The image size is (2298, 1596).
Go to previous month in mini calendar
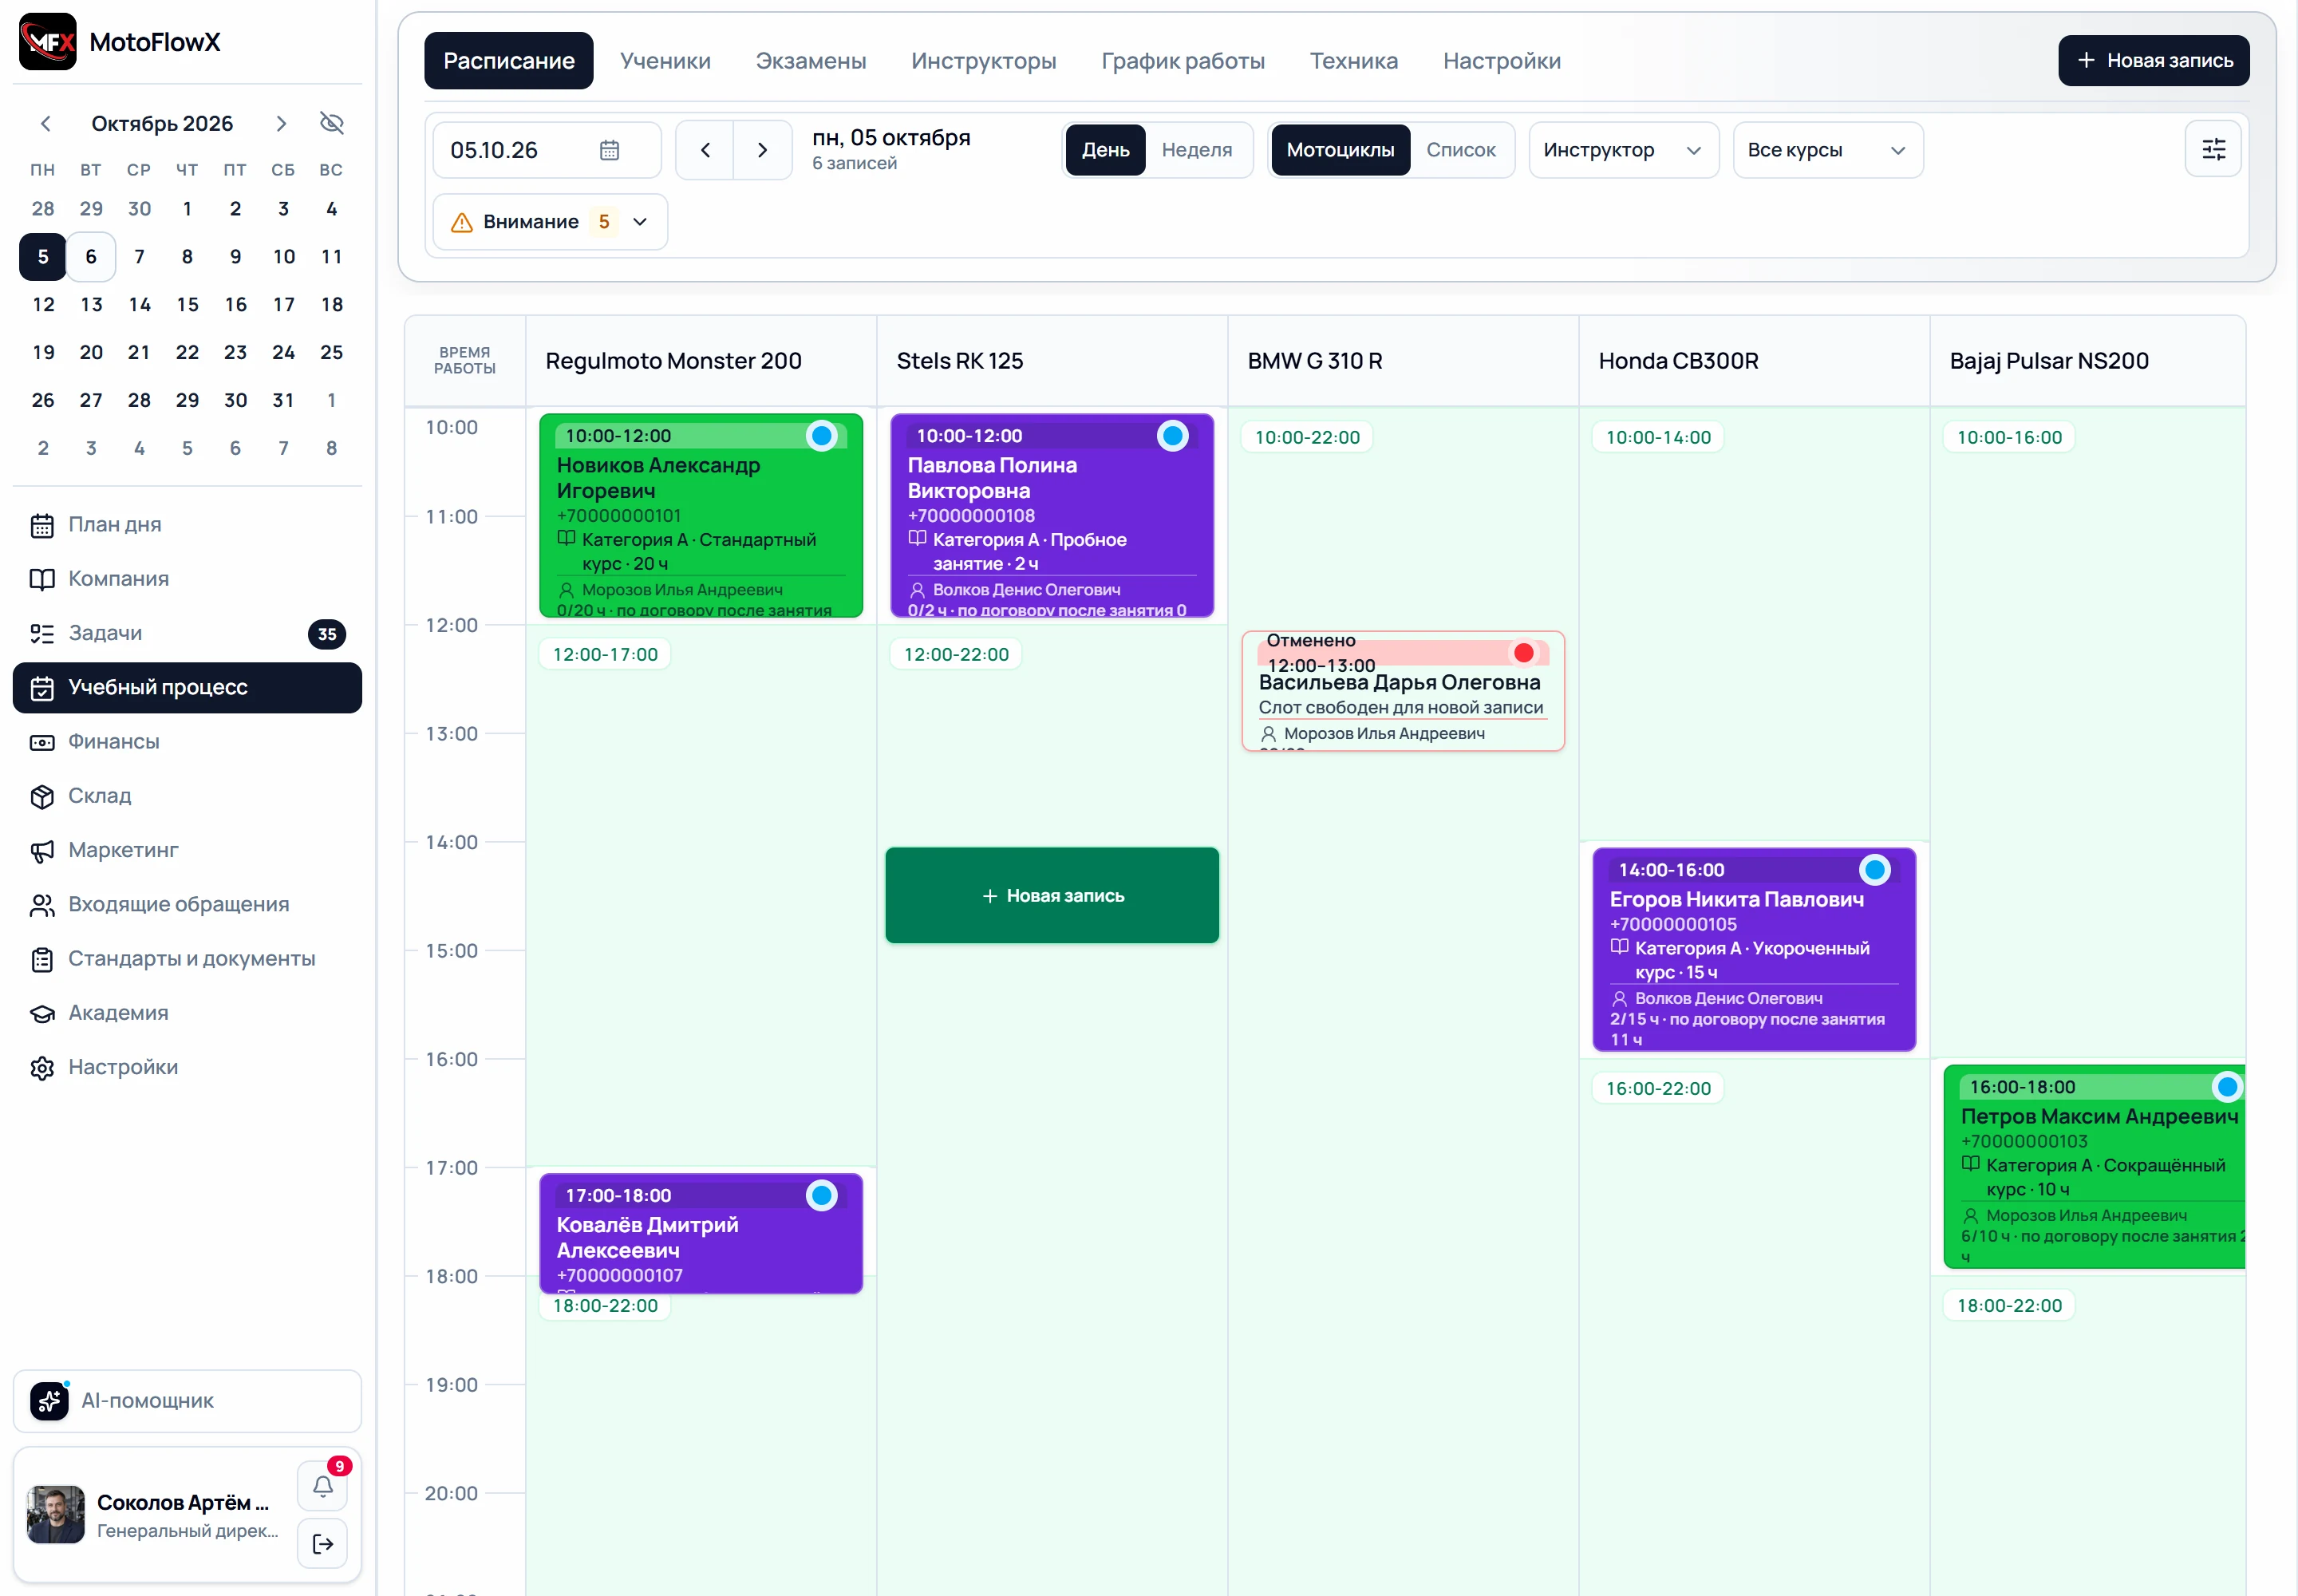click(x=45, y=123)
